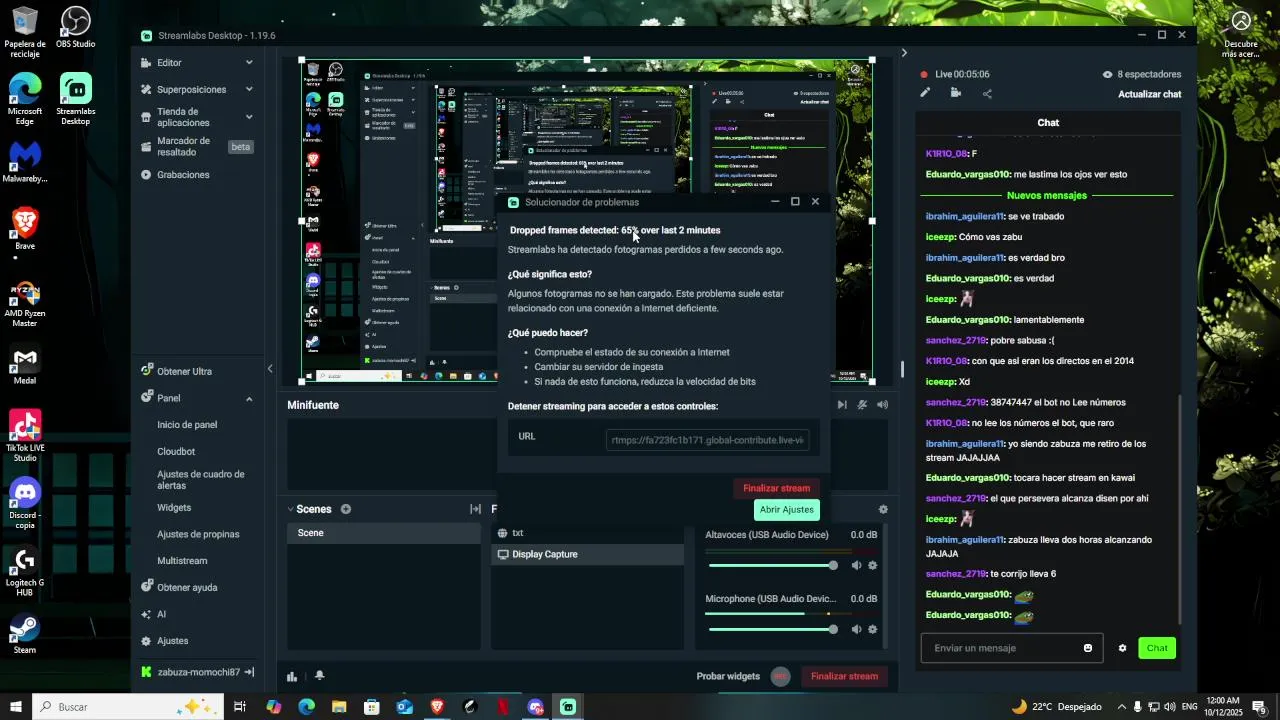Image resolution: width=1280 pixels, height=720 pixels.
Task: Mute the Microphone USB Audio Device
Action: coord(856,629)
